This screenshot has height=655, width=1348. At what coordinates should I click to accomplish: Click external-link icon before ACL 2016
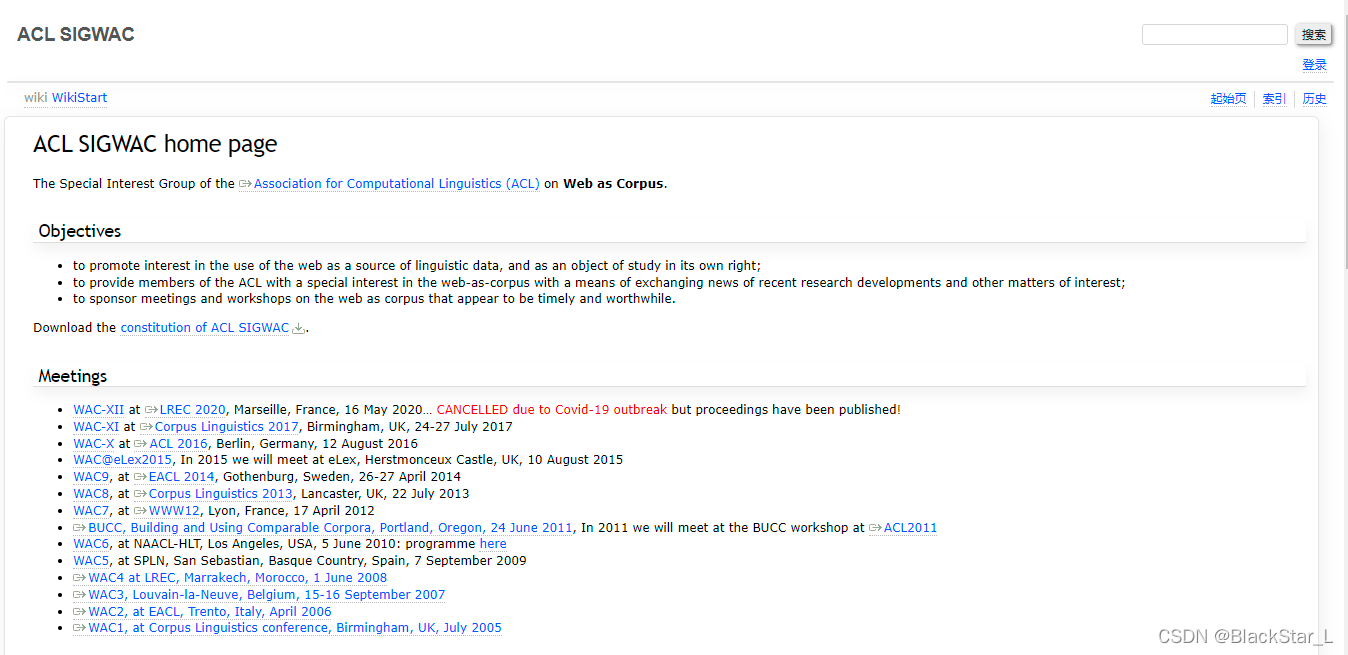point(141,444)
